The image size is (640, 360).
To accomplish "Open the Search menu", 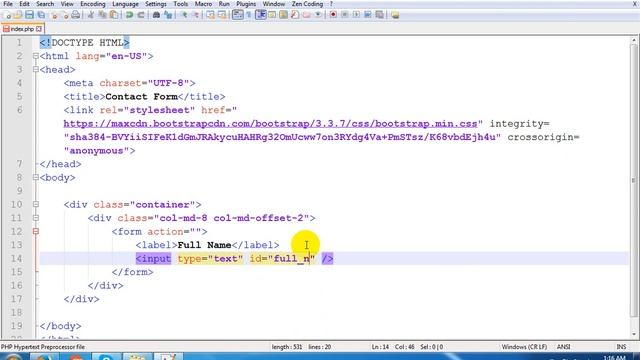I will 45,4.
